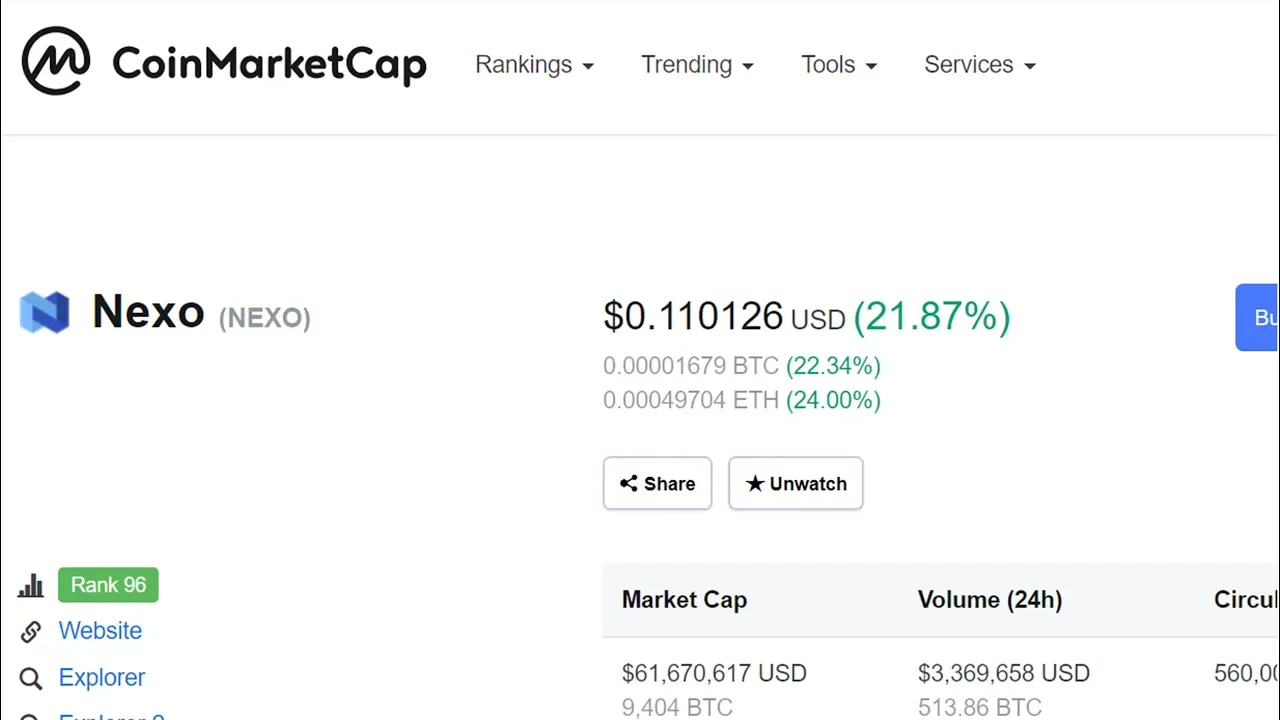1280x720 pixels.
Task: Click the bar chart rank icon
Action: 31,586
